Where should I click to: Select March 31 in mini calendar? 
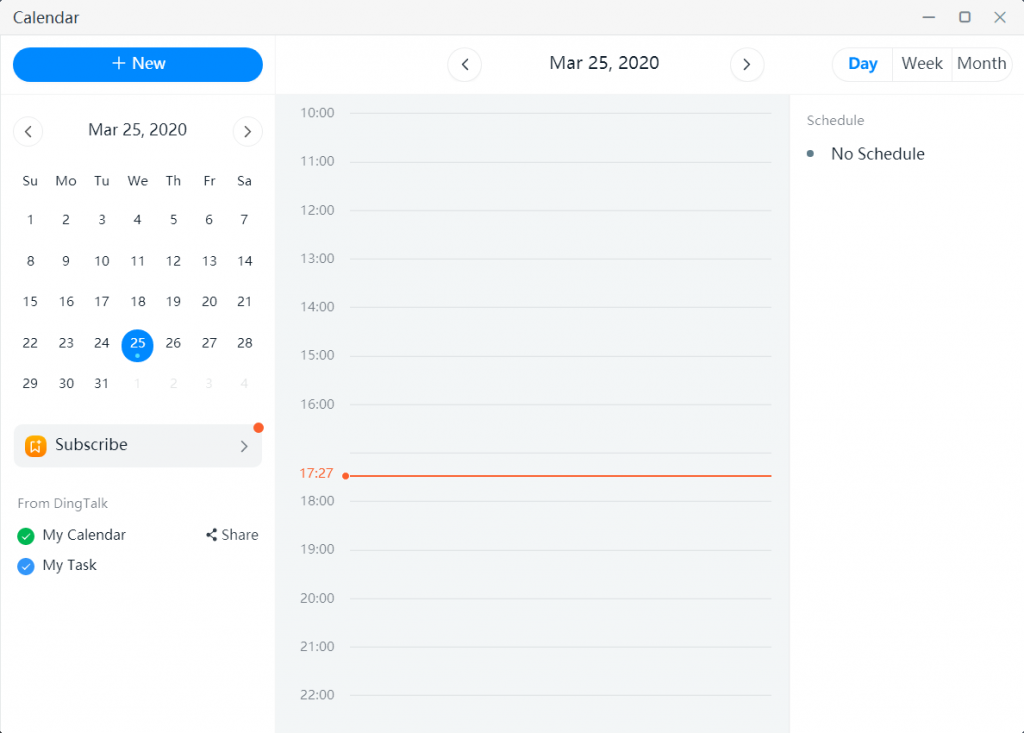102,383
